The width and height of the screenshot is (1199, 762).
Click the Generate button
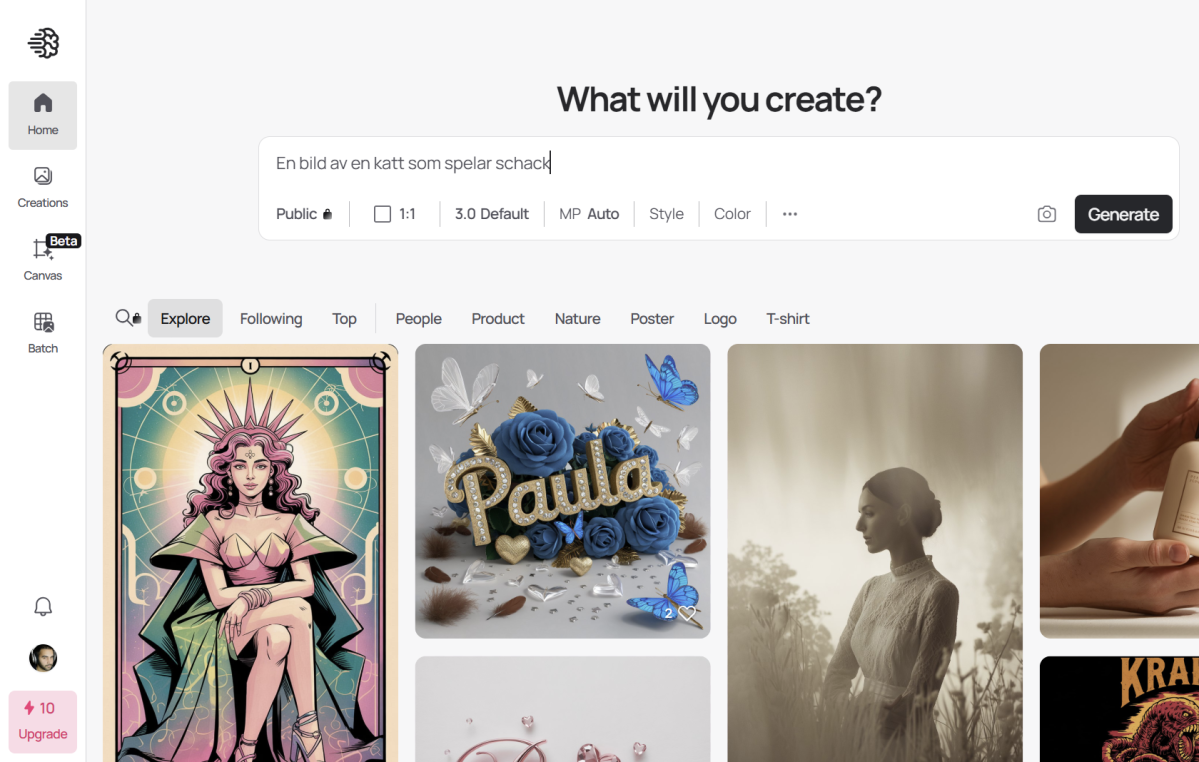click(x=1123, y=214)
